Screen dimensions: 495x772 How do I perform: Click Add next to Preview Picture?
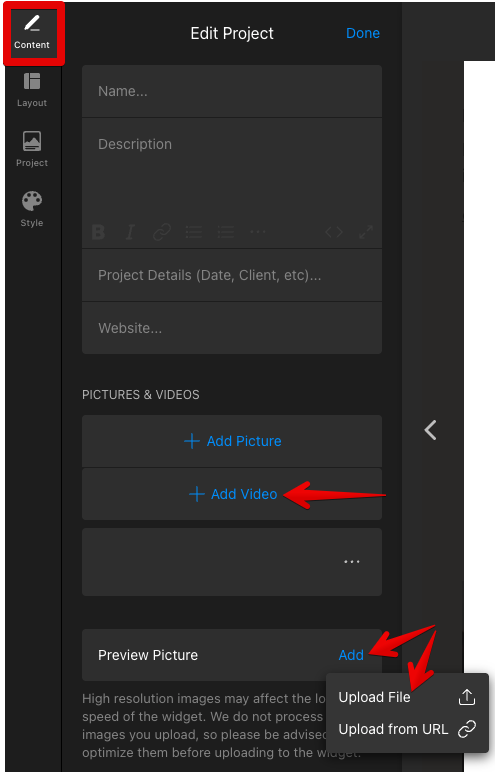click(351, 655)
